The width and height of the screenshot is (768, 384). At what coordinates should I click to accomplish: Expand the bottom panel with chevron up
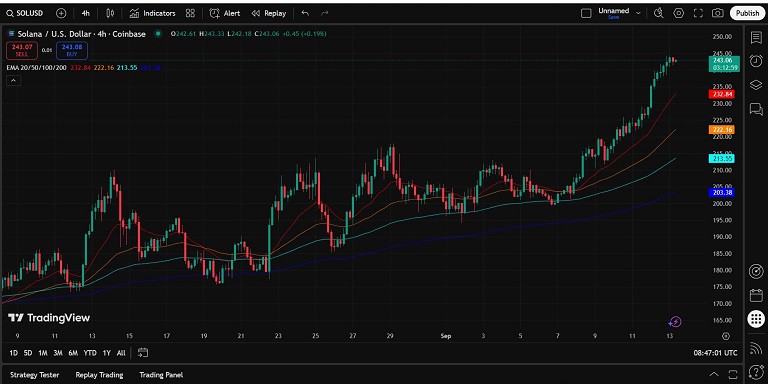(x=714, y=375)
